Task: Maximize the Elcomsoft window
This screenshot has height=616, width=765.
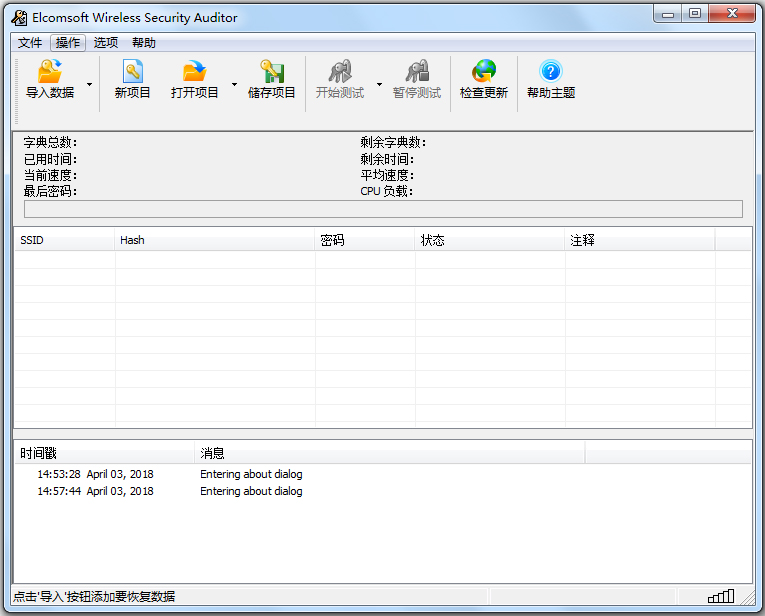Action: coord(695,14)
